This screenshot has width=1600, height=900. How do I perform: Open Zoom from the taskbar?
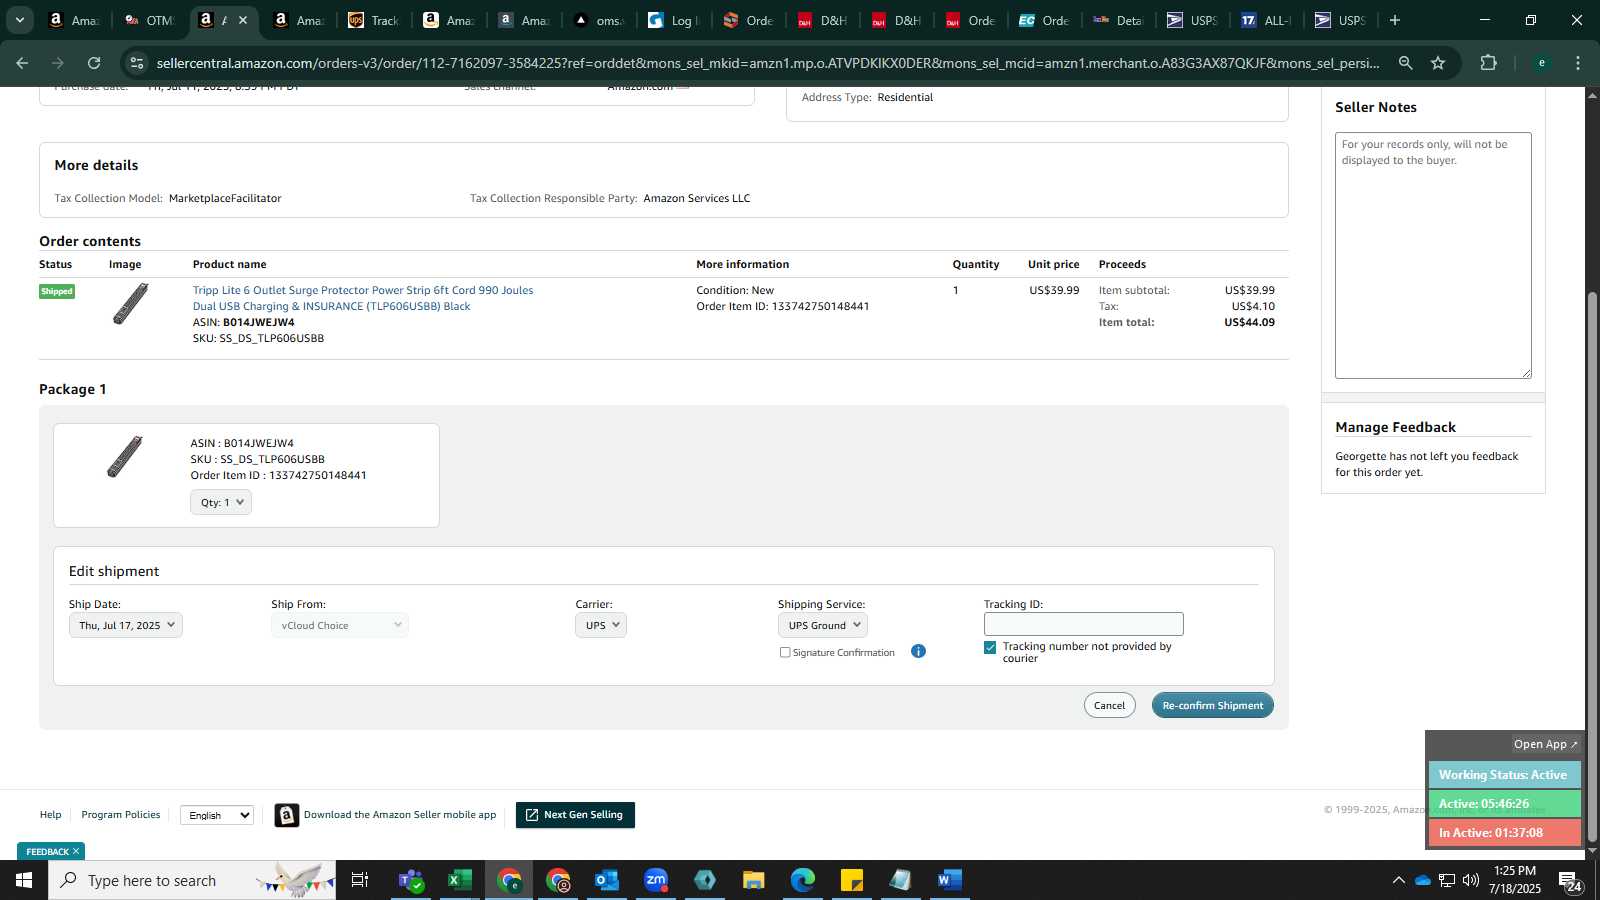click(655, 880)
